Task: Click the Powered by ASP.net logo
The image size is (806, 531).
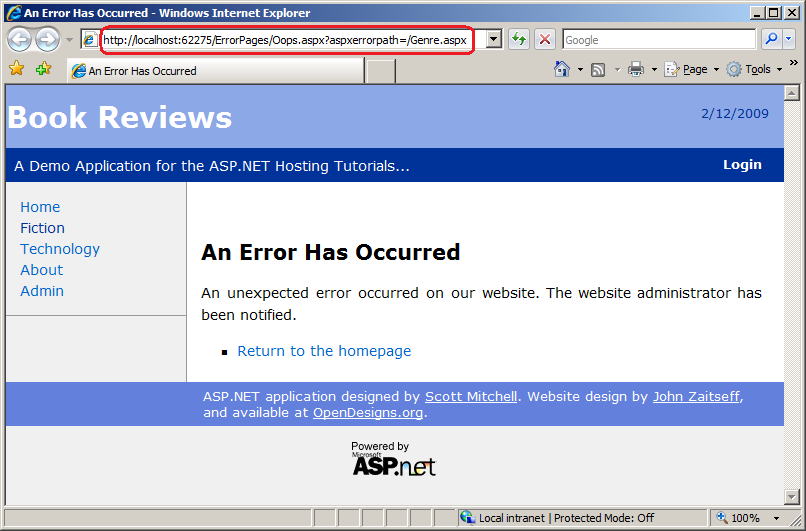Action: tap(394, 459)
